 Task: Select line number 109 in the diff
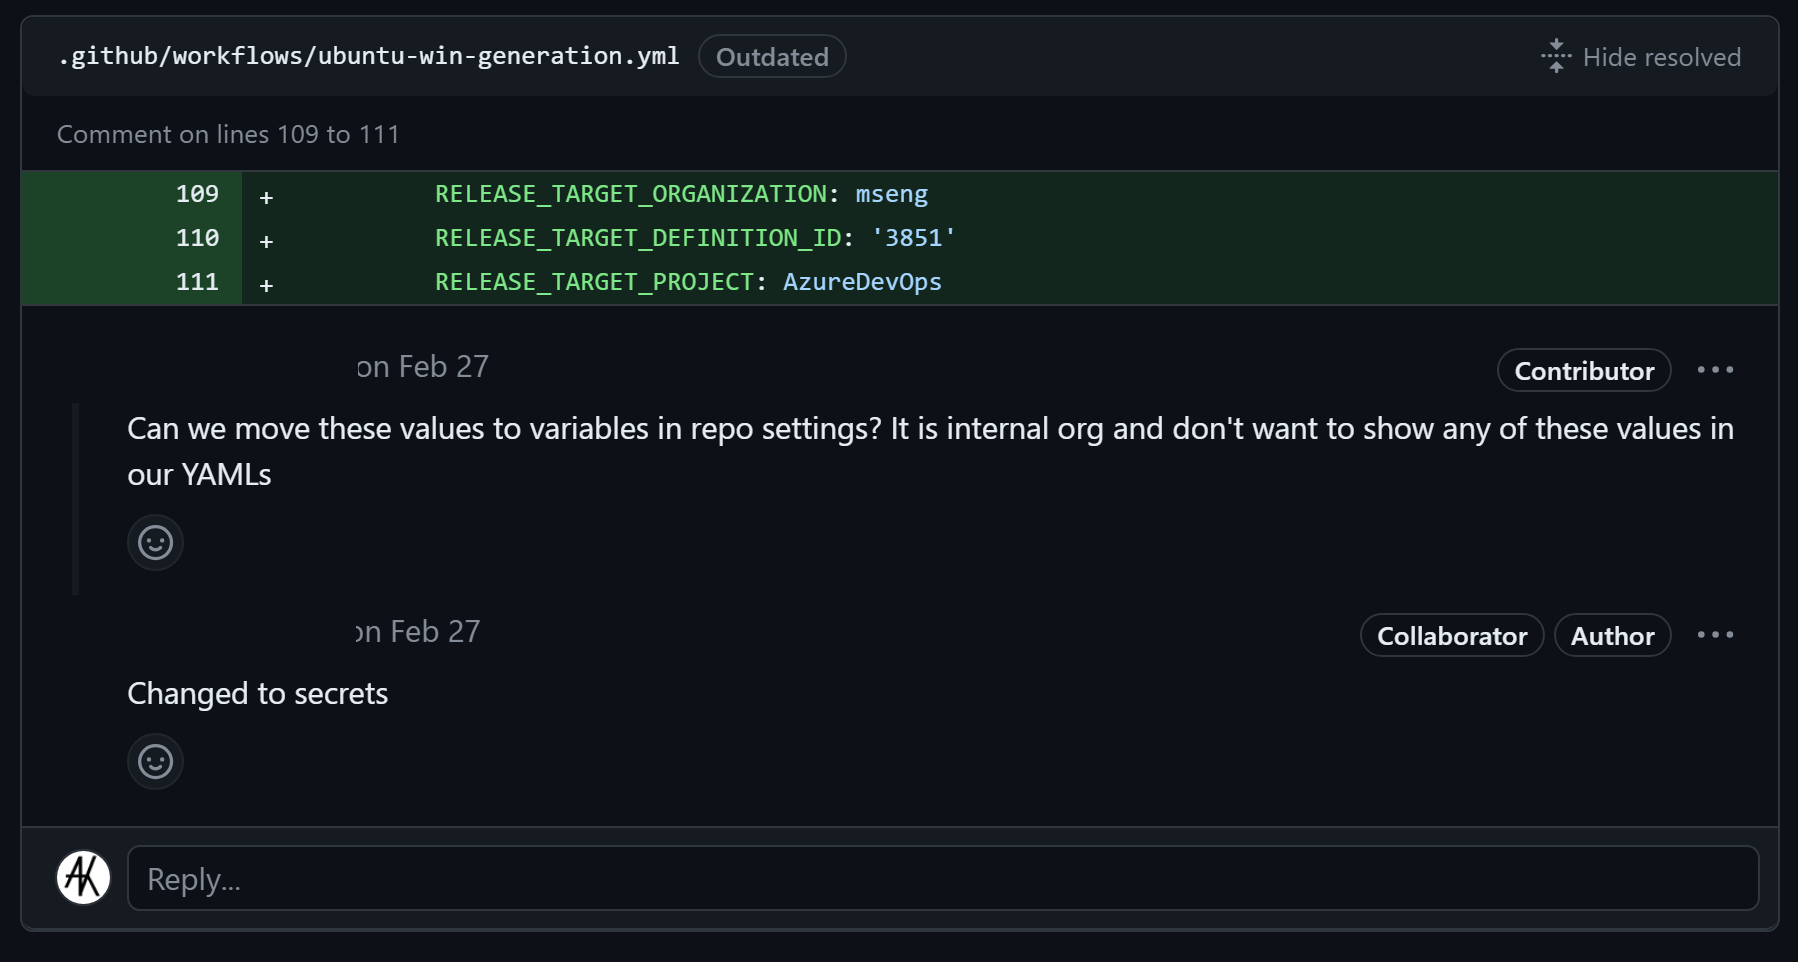pos(199,193)
